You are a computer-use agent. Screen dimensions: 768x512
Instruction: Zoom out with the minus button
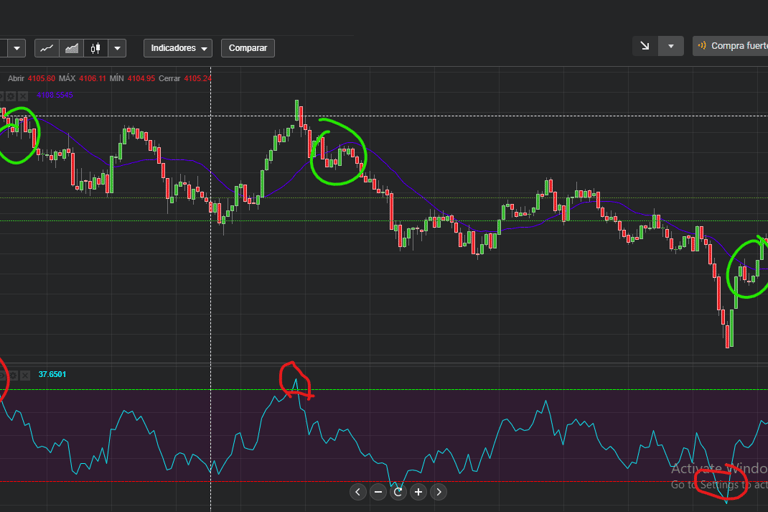tap(378, 492)
